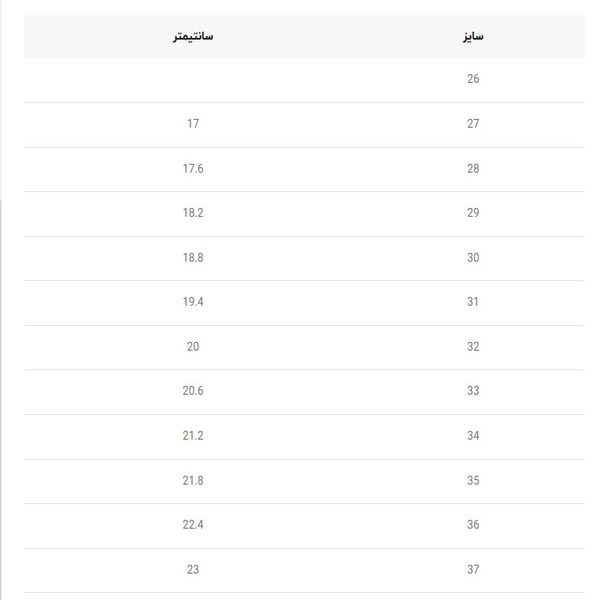
Task: Click the سایز column header
Action: [473, 36]
